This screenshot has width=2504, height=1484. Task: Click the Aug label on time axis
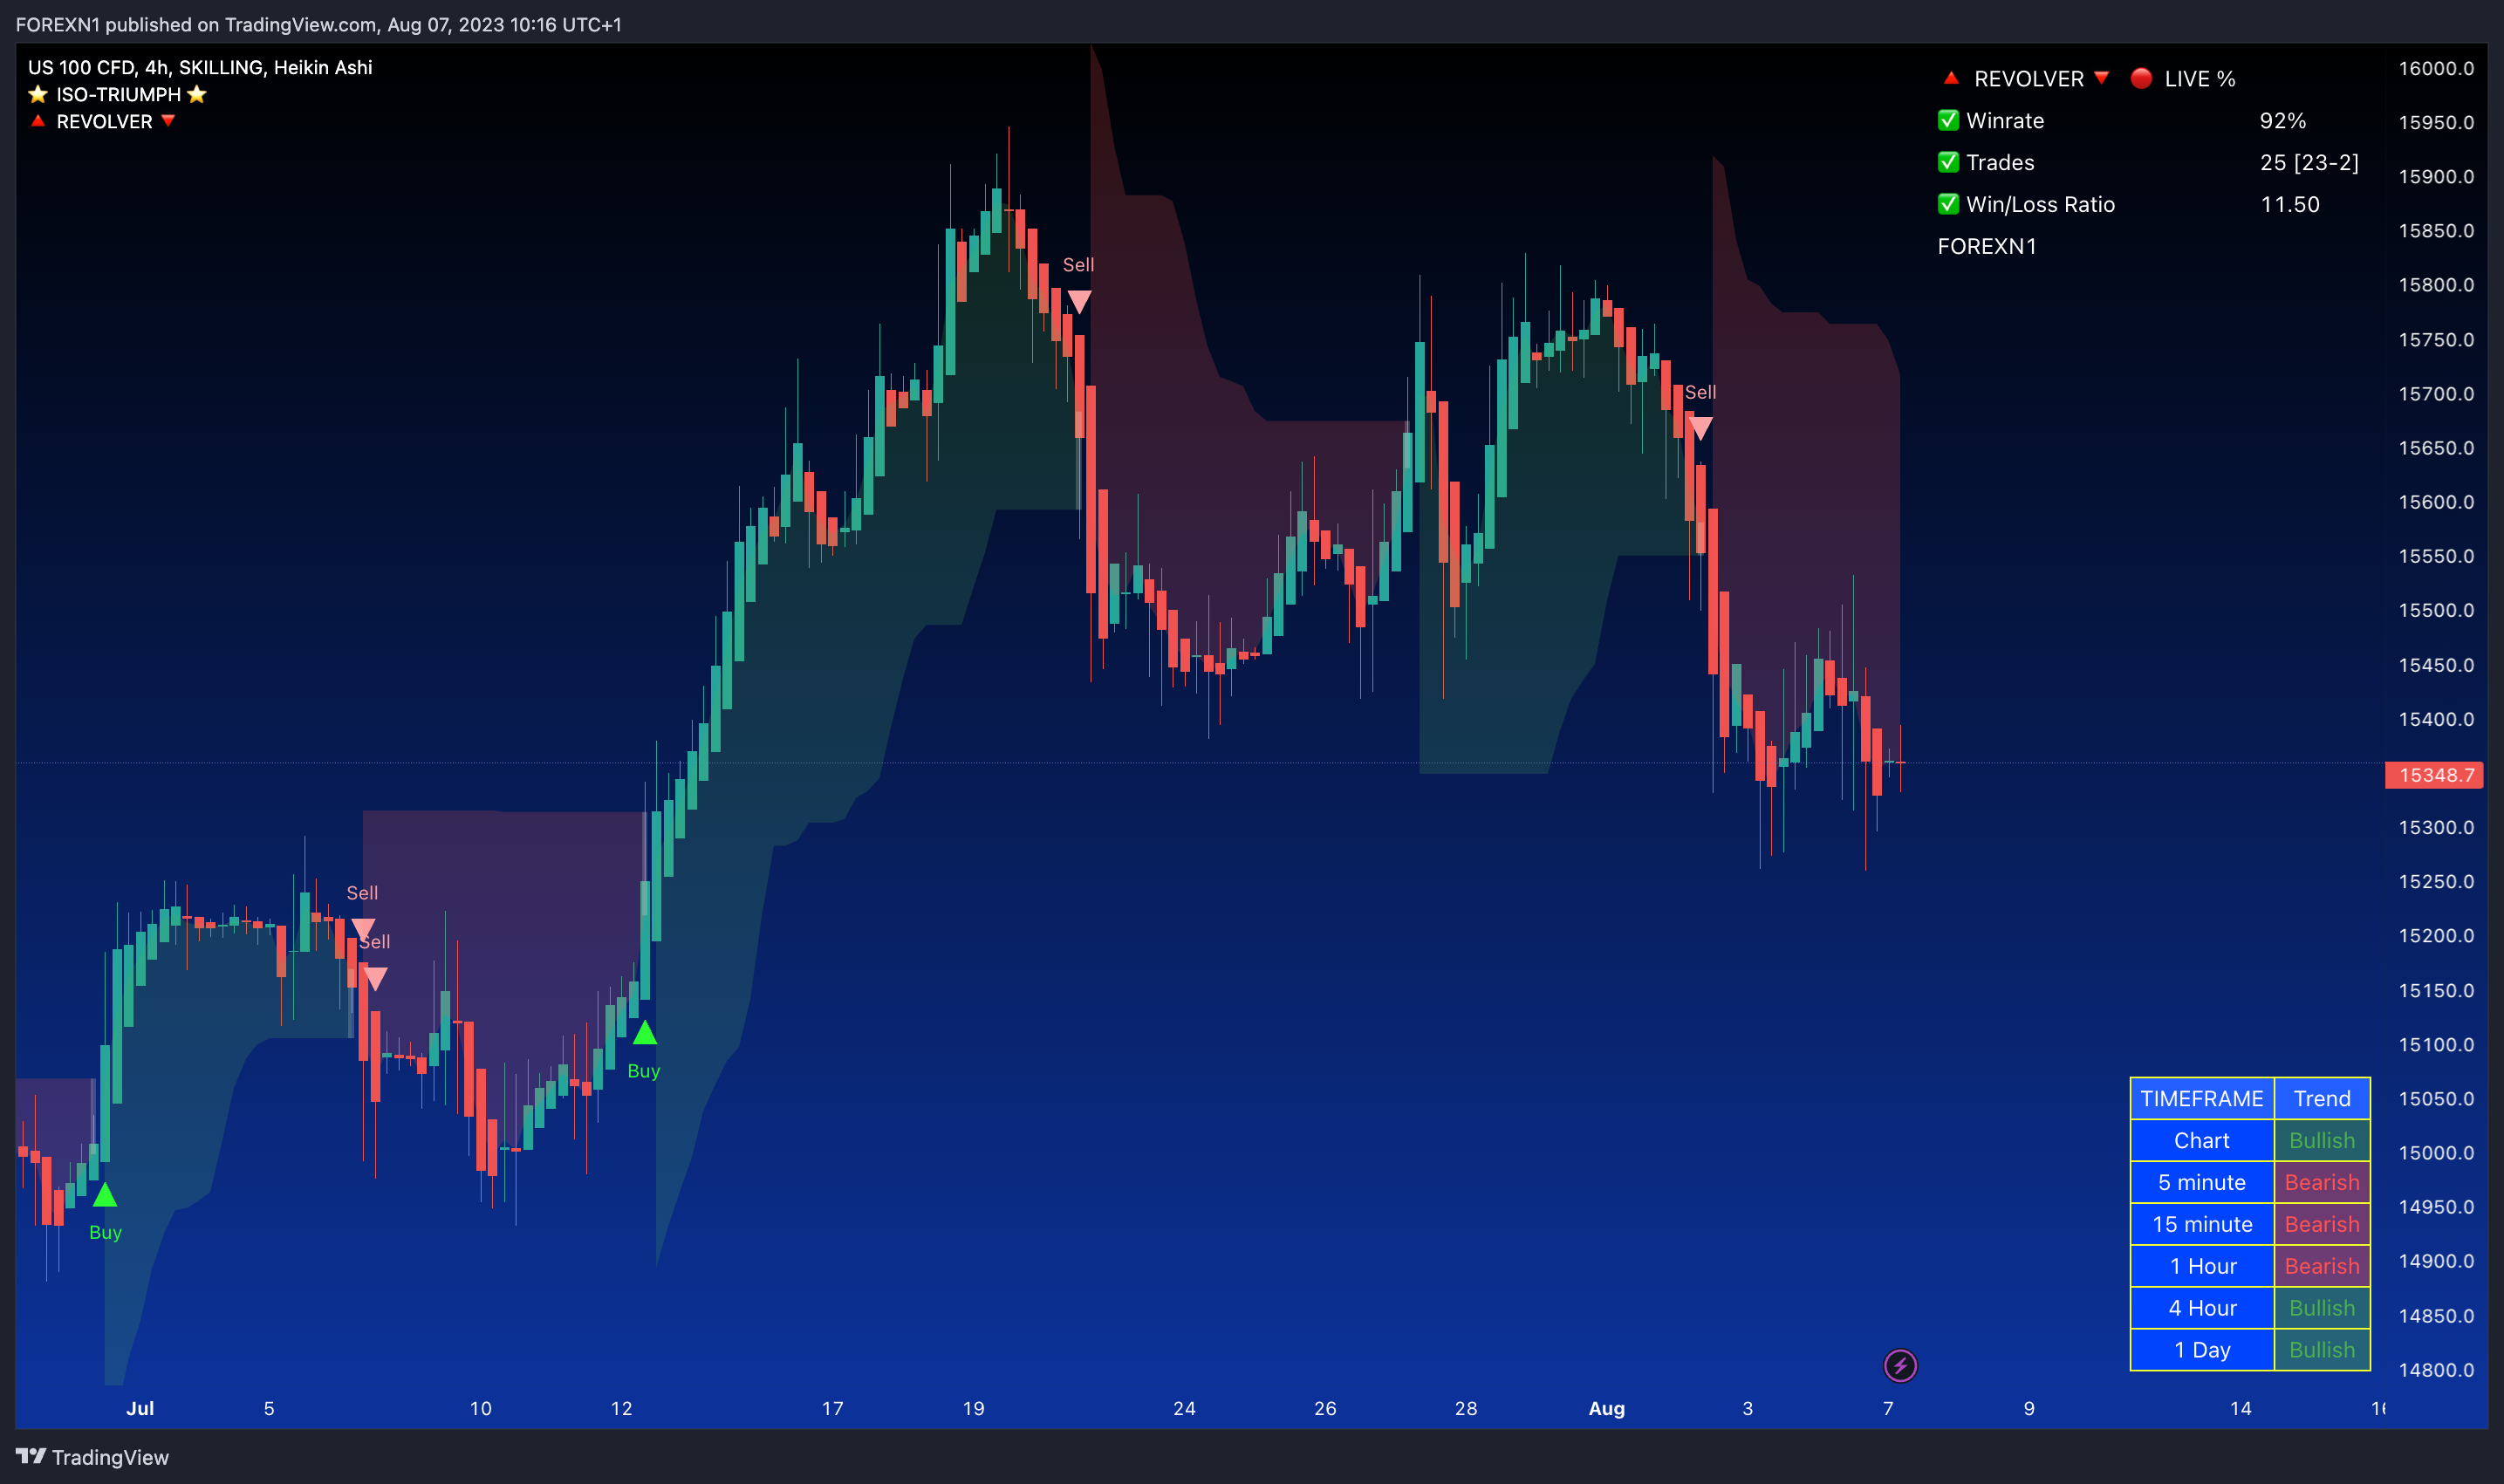(1607, 1408)
